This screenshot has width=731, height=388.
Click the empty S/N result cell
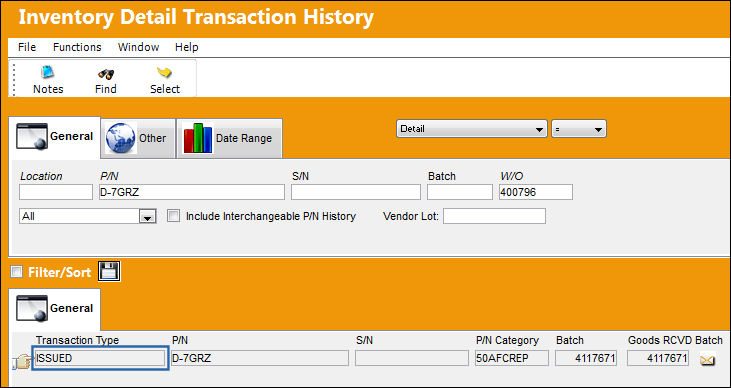[412, 358]
